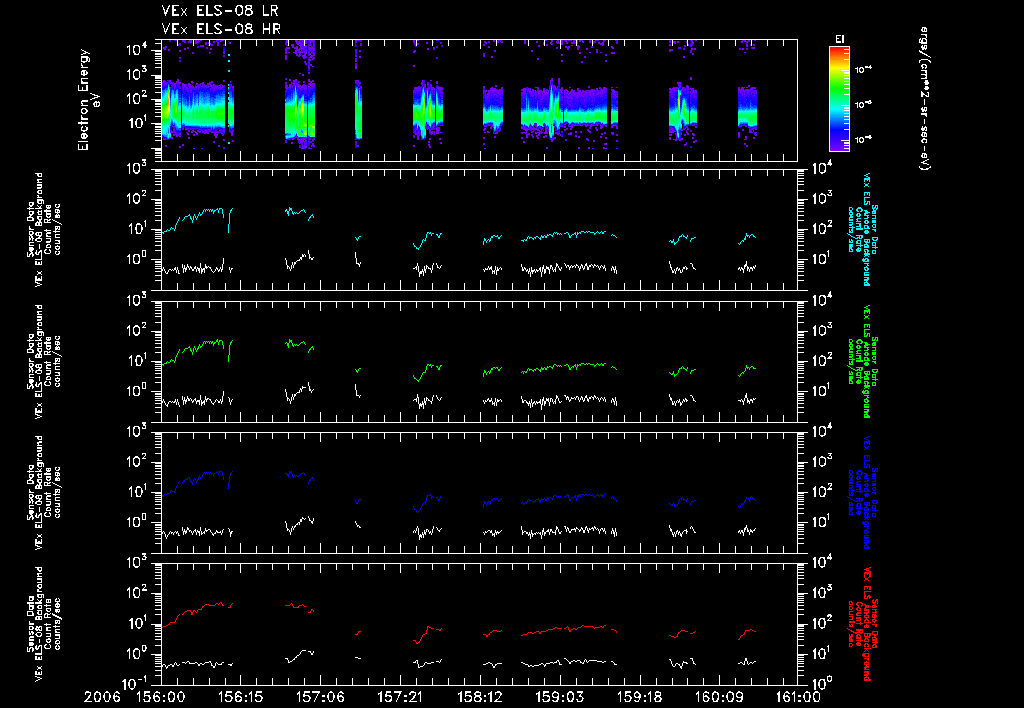
Task: Click the "161:00" time axis label
Action: [797, 698]
